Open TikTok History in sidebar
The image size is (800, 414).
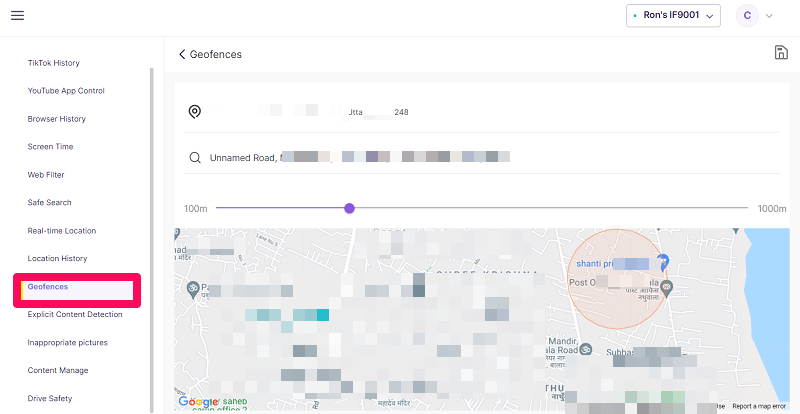pos(53,63)
